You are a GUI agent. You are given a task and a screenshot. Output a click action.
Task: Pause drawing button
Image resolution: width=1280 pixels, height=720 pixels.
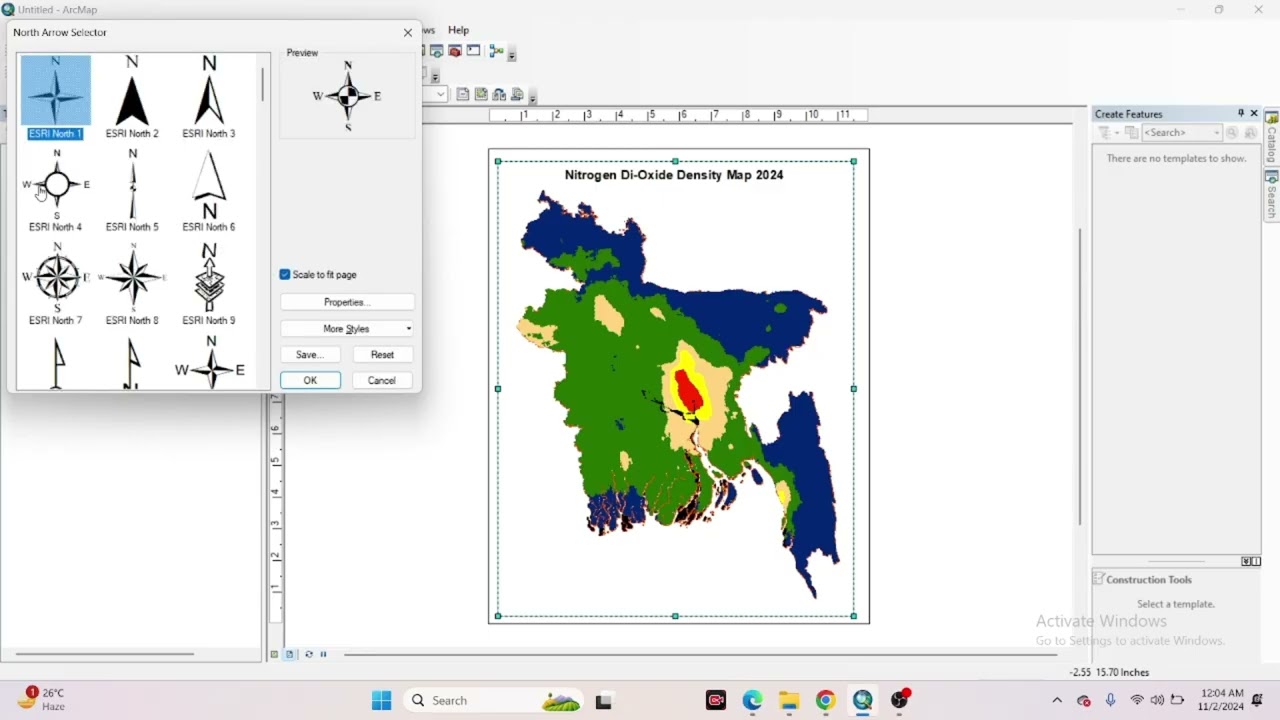click(323, 655)
